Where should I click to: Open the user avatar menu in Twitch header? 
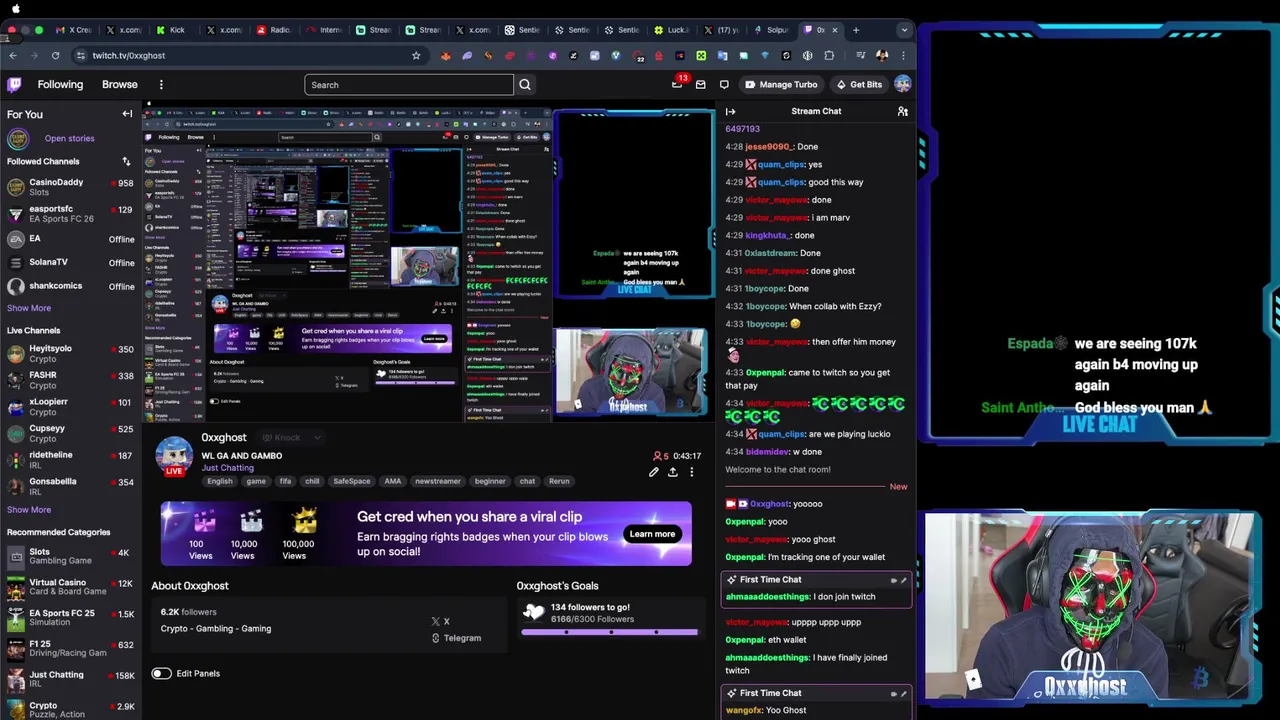click(x=903, y=84)
